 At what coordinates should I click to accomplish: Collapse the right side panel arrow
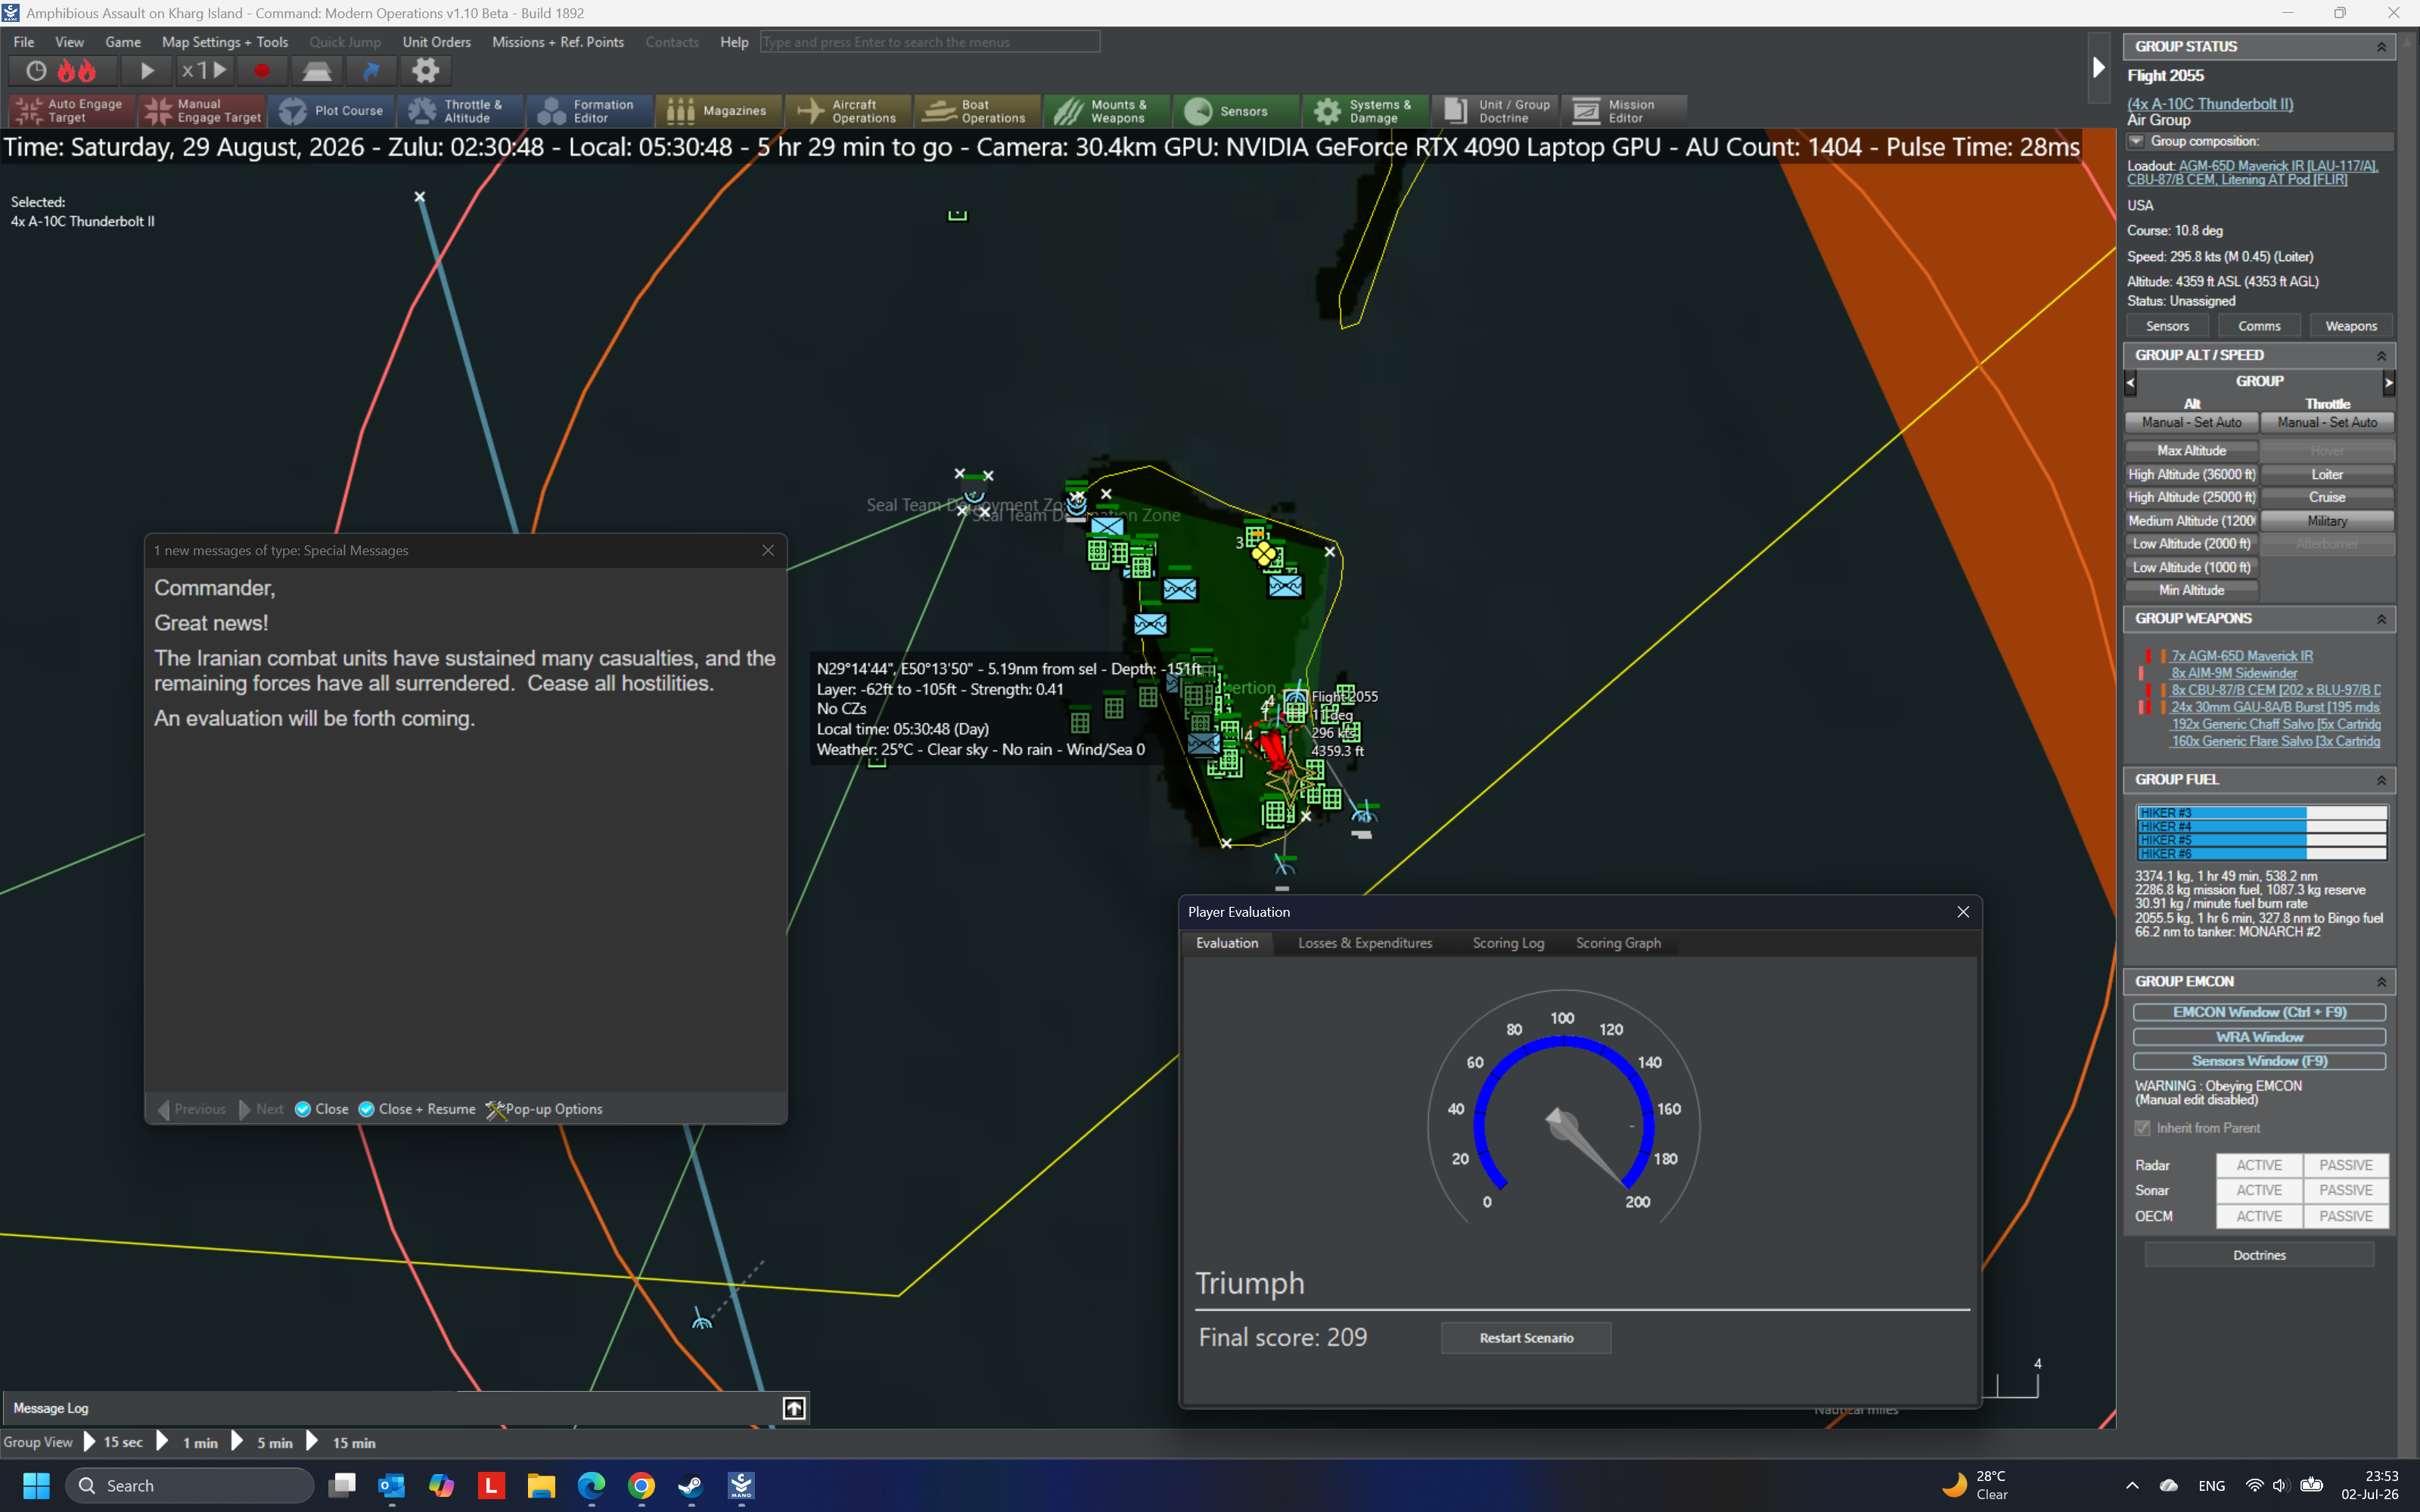[2098, 68]
